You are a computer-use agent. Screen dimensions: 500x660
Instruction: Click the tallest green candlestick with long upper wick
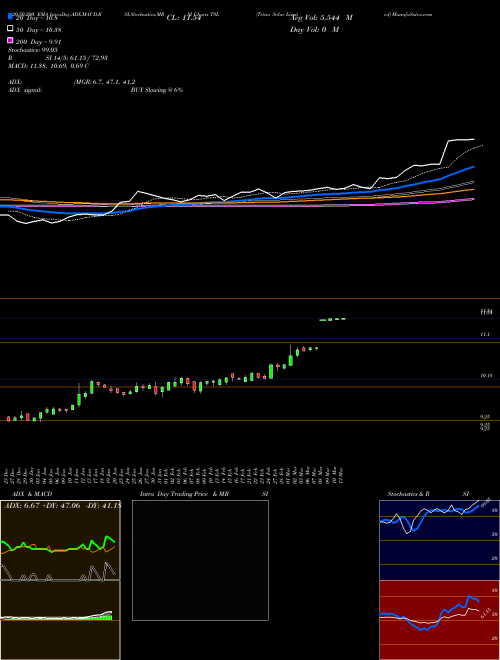click(x=290, y=356)
